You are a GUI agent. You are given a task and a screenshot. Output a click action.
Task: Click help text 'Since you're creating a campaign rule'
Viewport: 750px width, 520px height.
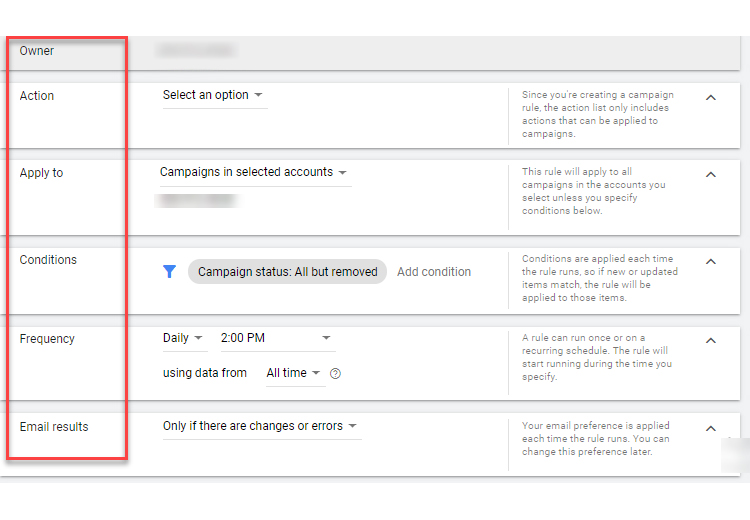pos(597,114)
